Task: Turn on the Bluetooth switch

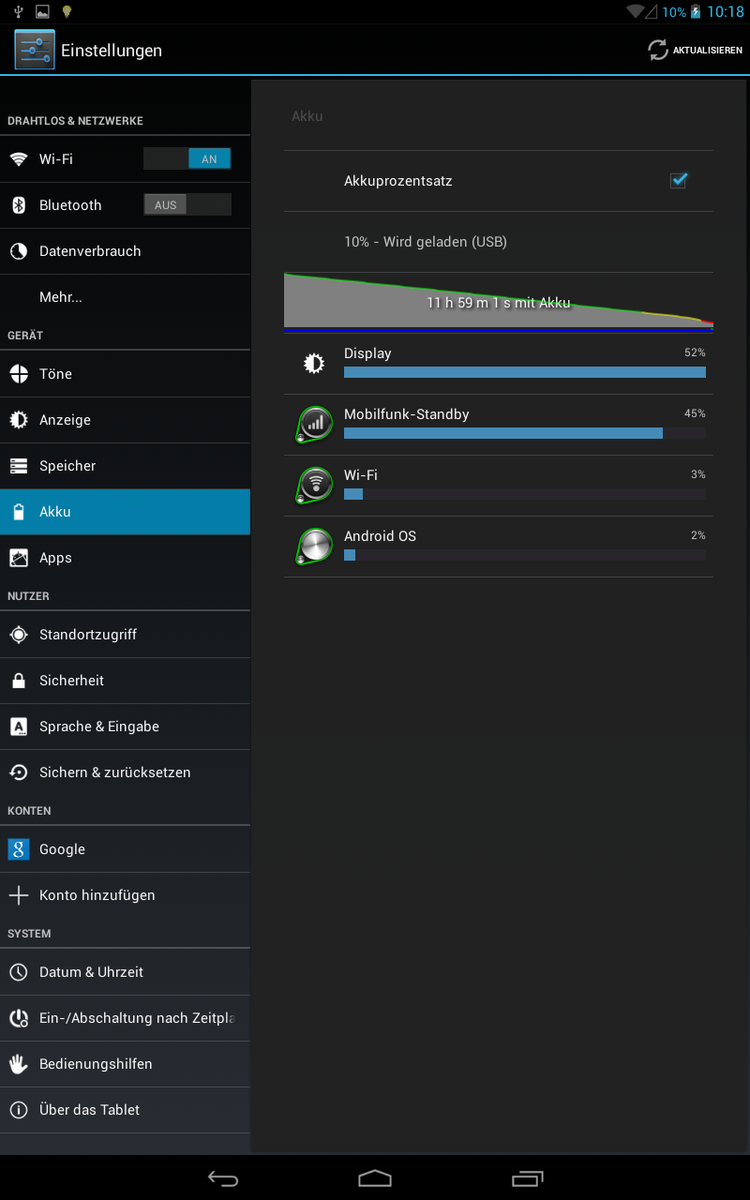Action: click(x=187, y=205)
